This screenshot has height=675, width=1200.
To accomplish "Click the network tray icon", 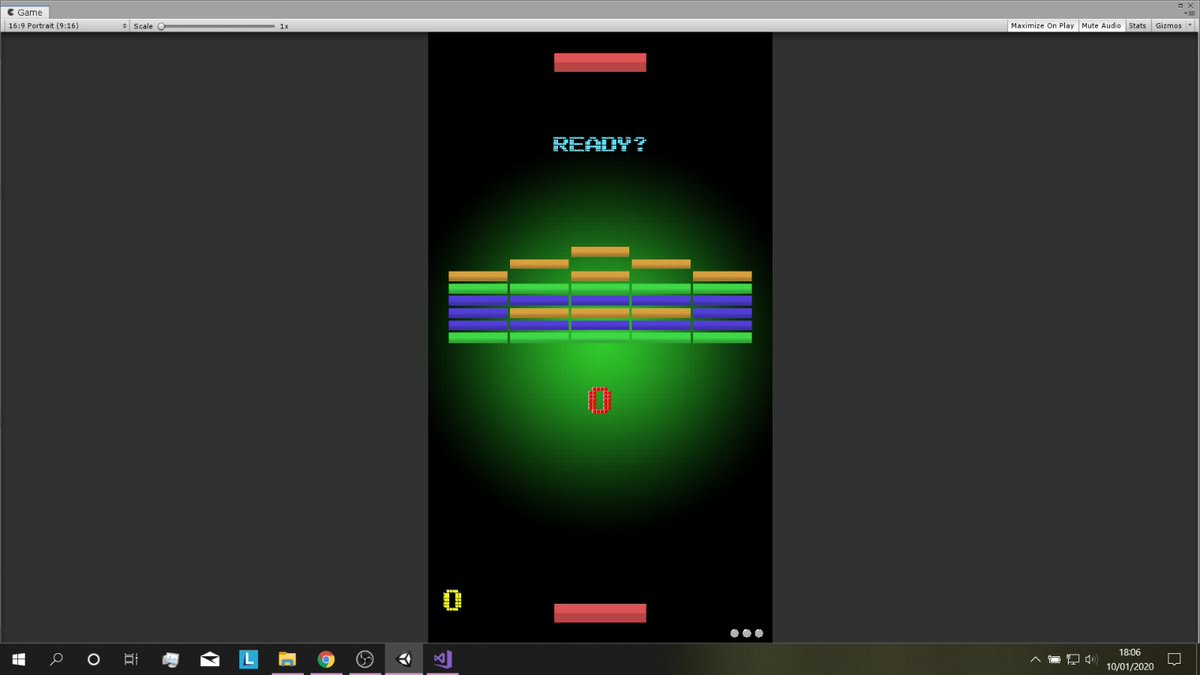I will [x=1073, y=660].
